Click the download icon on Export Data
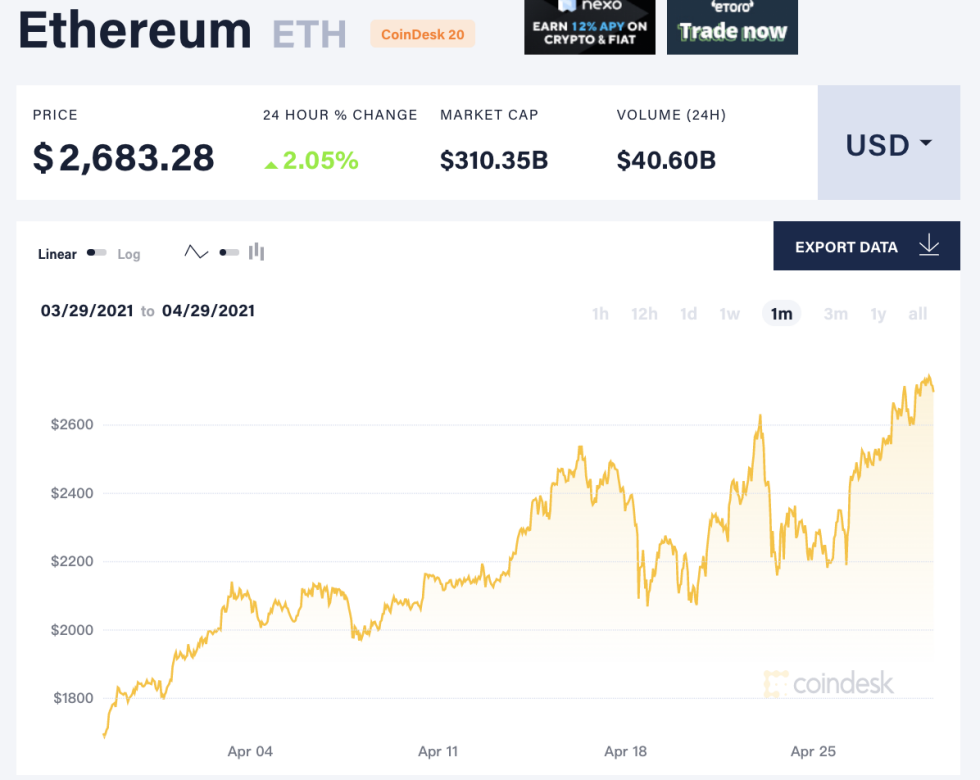The image size is (980, 780). click(x=929, y=245)
